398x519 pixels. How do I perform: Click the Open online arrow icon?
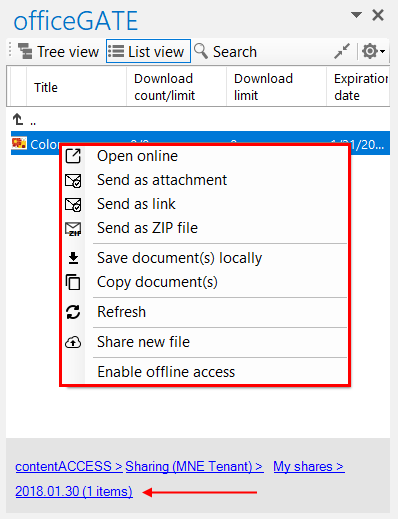[73, 156]
